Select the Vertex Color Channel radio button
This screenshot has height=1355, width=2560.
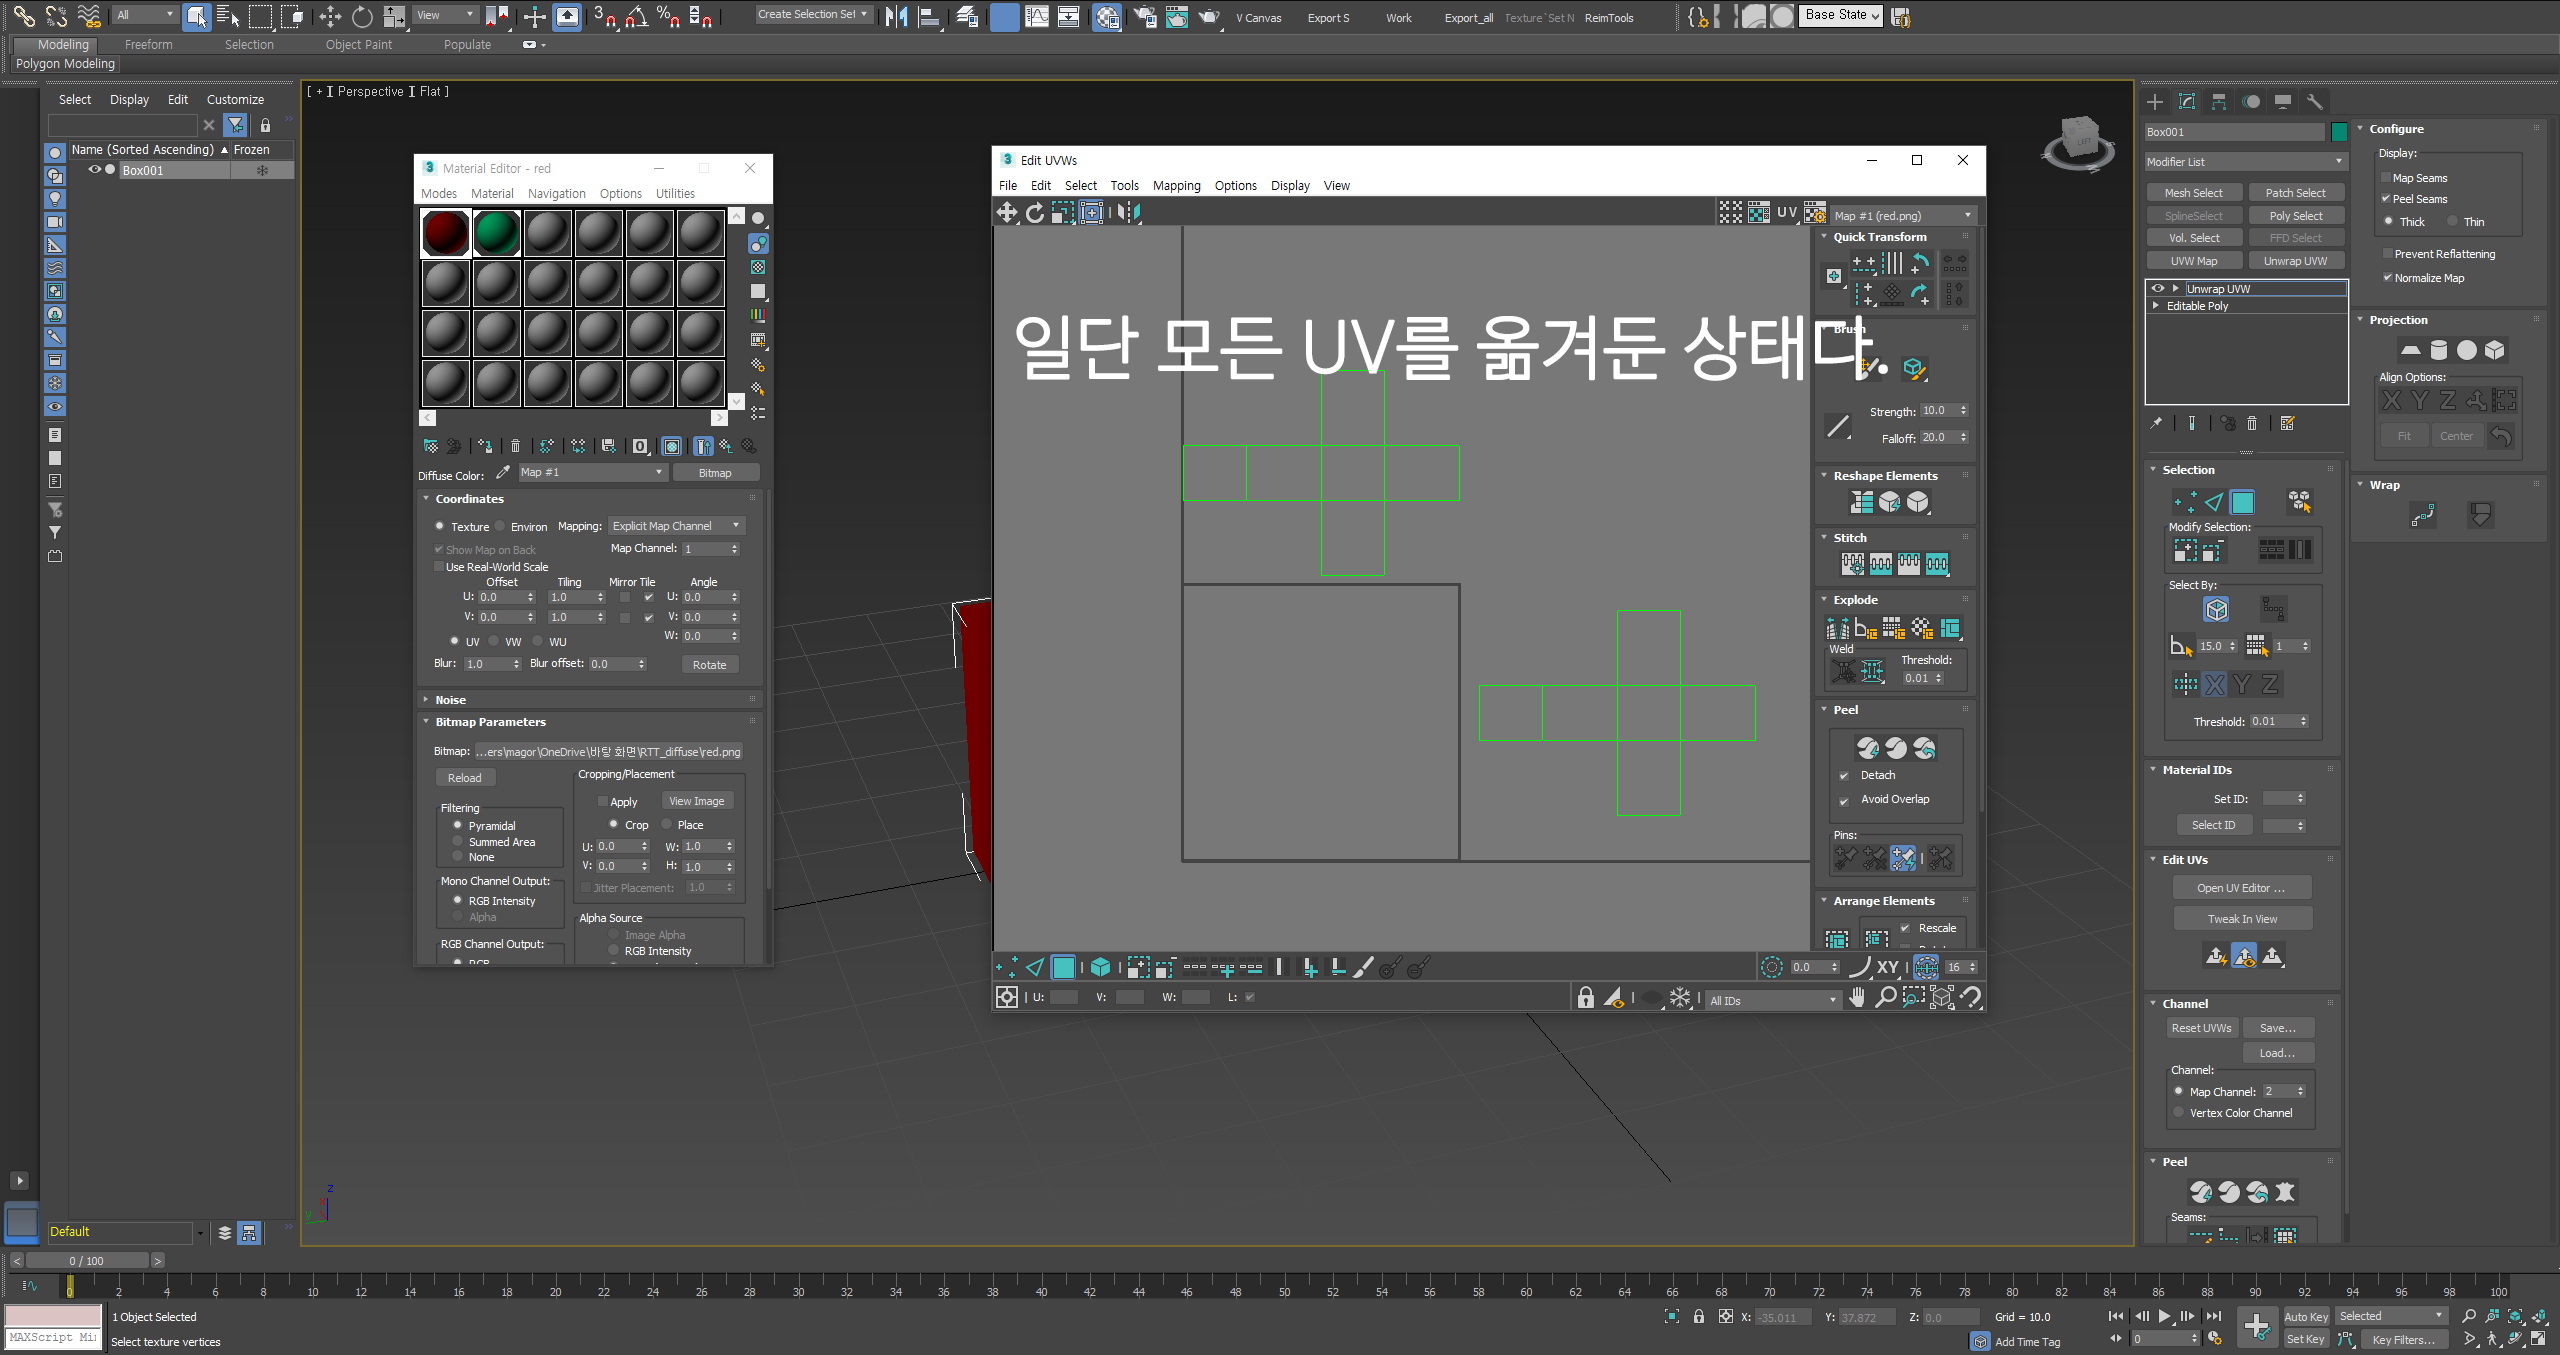pos(2179,1113)
